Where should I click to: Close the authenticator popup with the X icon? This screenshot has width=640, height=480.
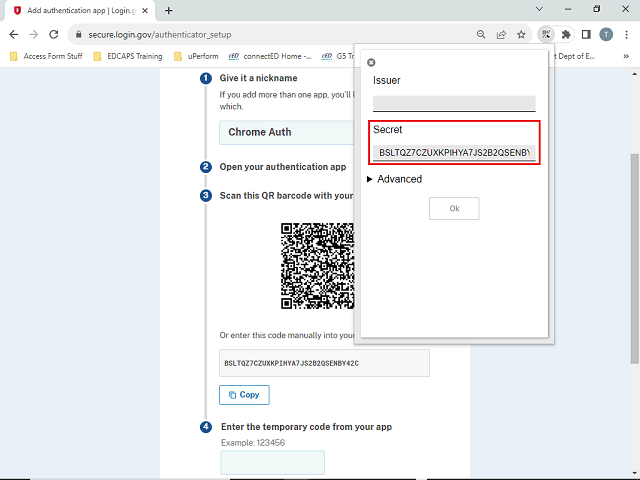point(372,62)
